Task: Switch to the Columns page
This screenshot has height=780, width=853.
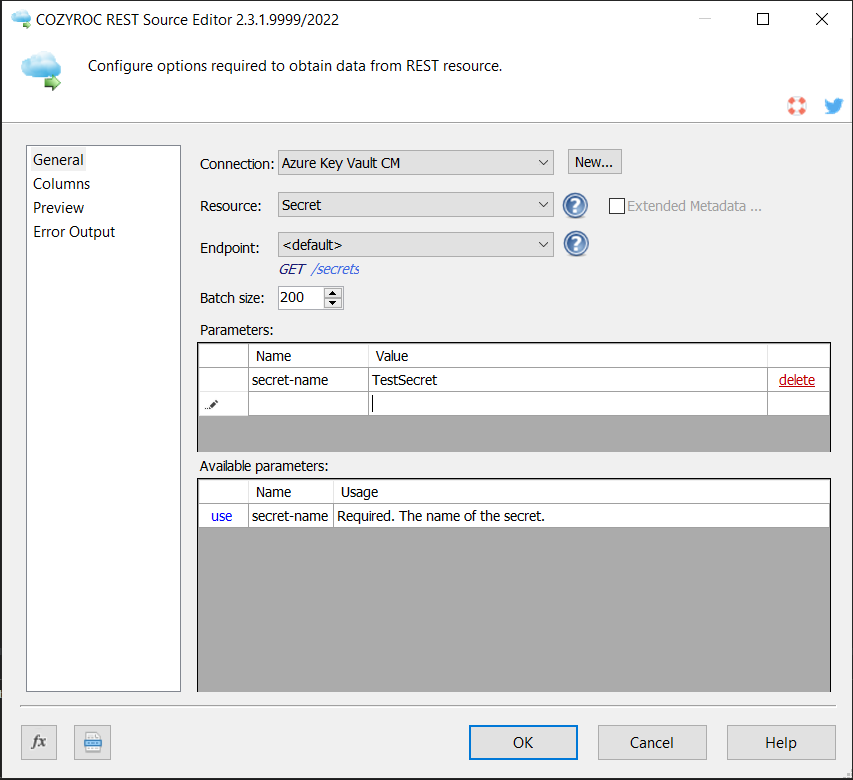Action: 61,184
